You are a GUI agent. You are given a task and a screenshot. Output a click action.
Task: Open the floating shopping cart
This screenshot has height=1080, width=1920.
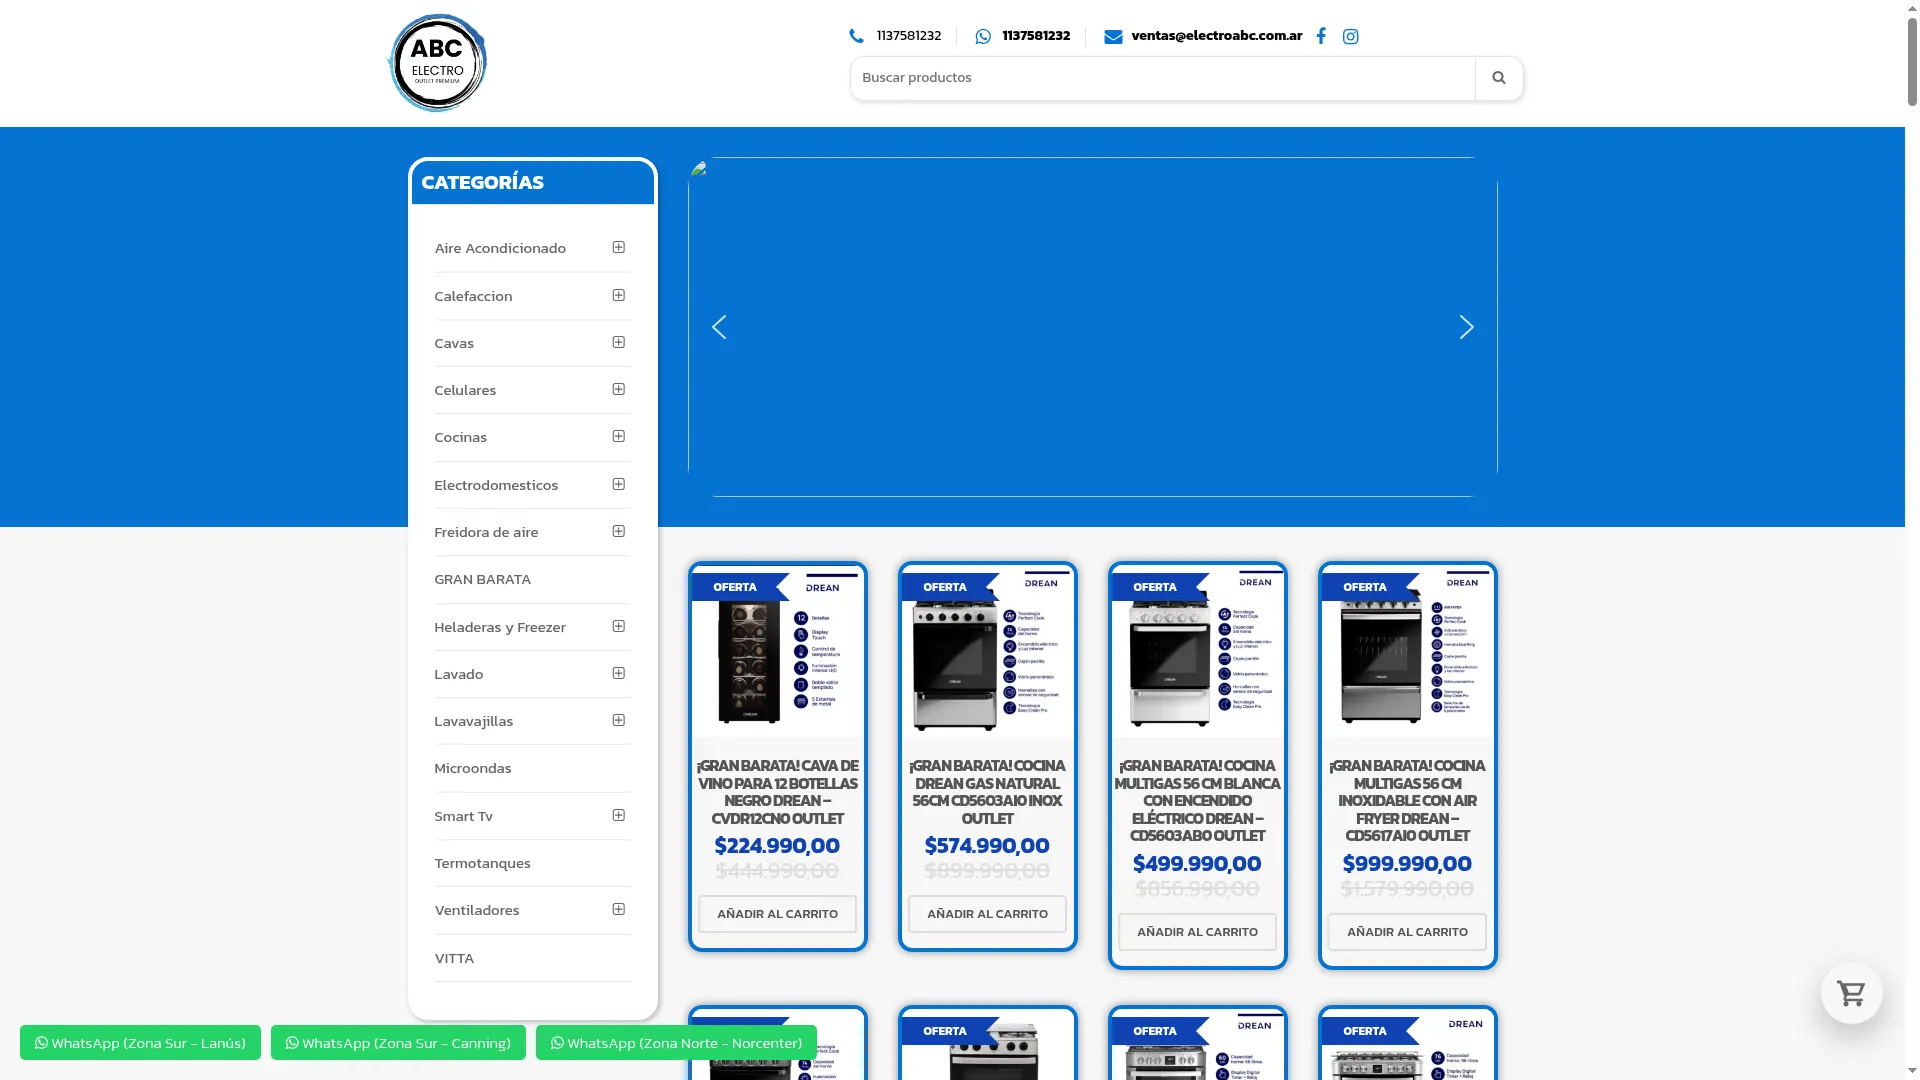click(1852, 993)
